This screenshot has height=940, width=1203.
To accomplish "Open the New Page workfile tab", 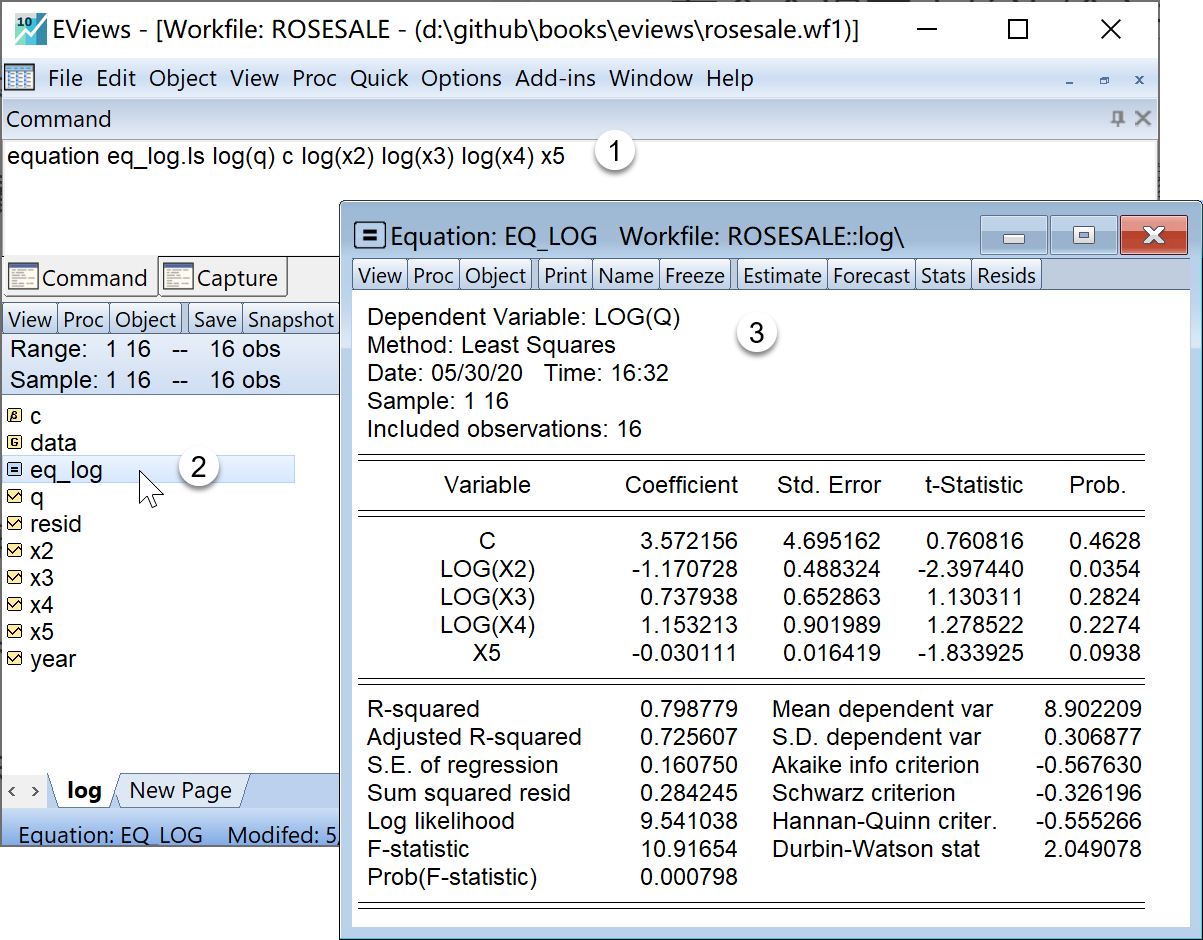I will click(180, 790).
